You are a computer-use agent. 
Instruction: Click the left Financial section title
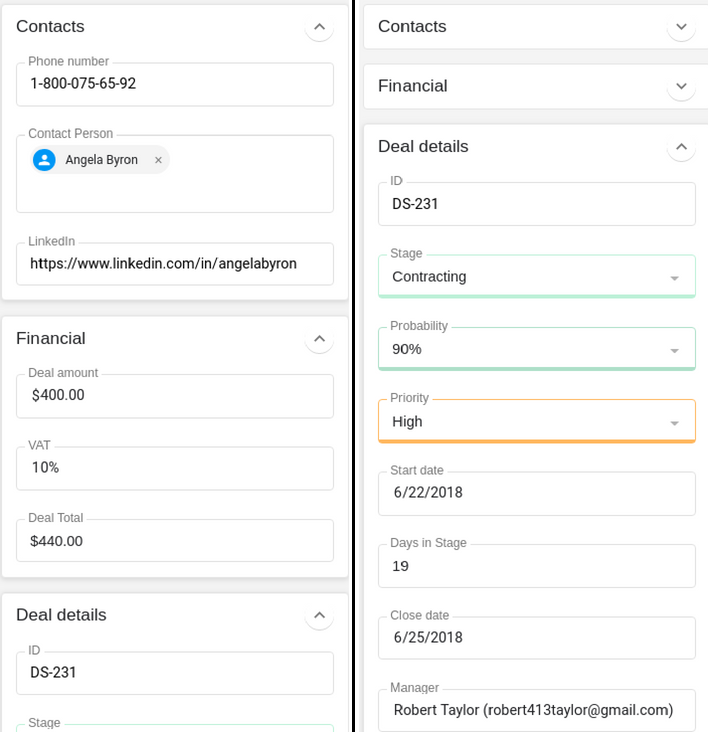coord(51,338)
